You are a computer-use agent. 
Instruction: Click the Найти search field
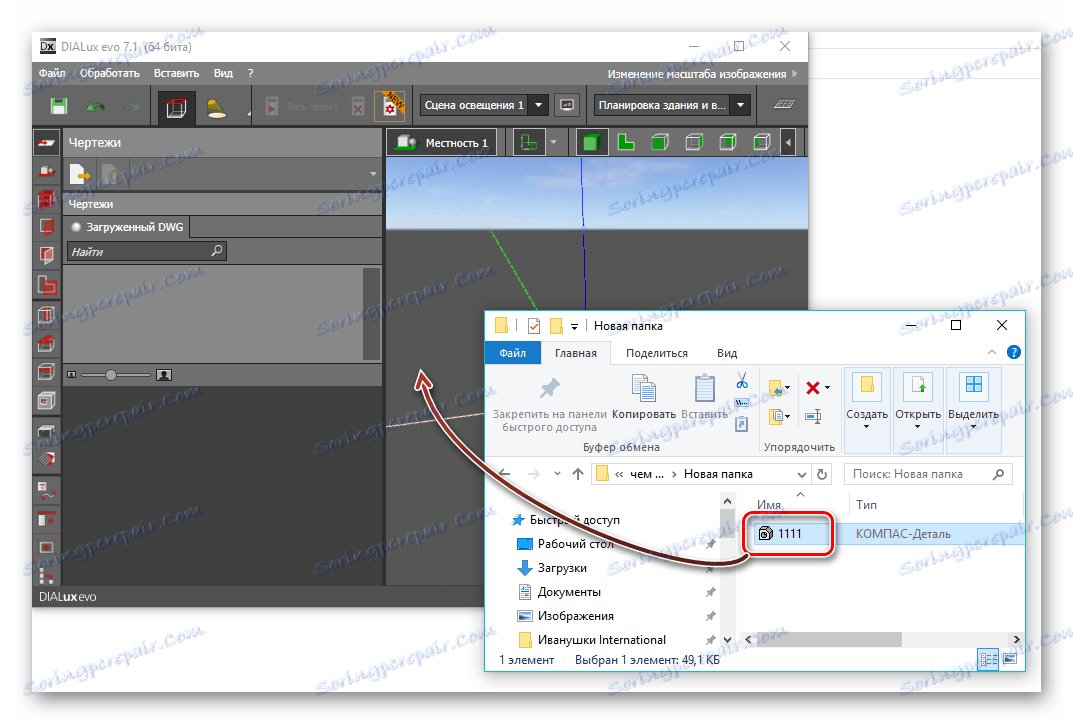[146, 251]
